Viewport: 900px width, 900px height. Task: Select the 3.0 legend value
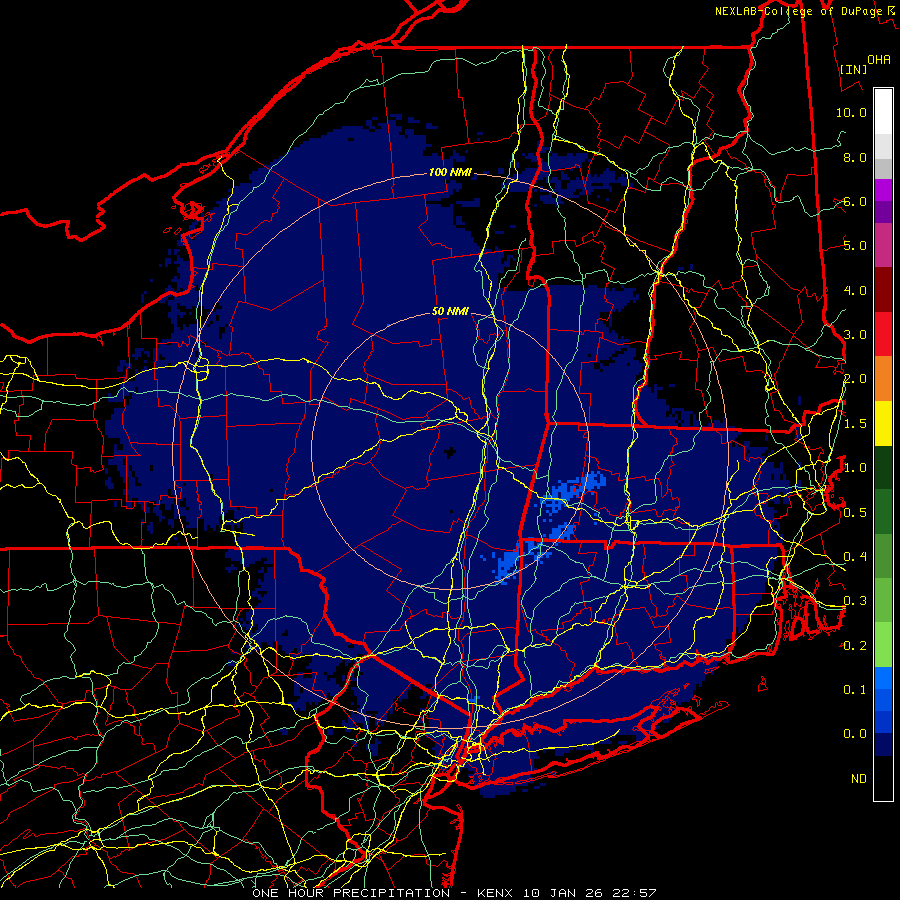click(x=855, y=335)
